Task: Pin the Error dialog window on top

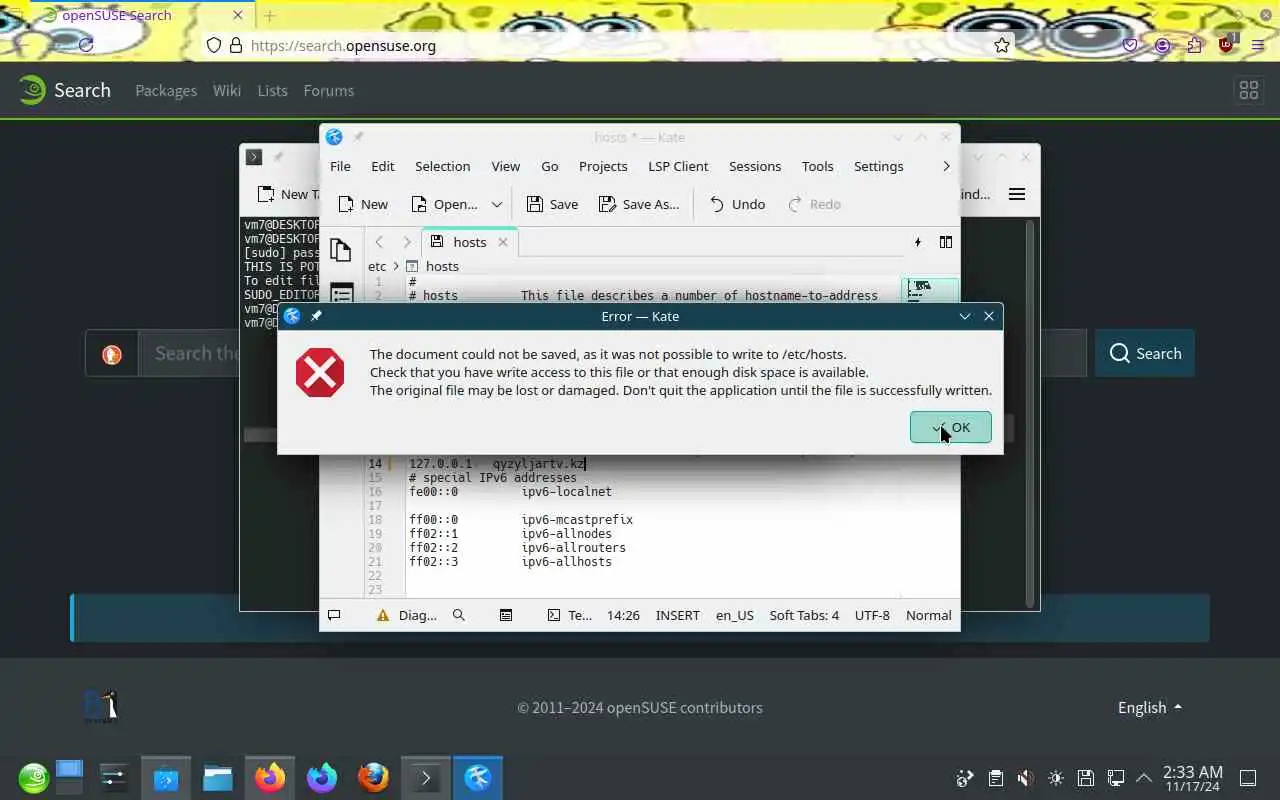Action: click(x=316, y=316)
